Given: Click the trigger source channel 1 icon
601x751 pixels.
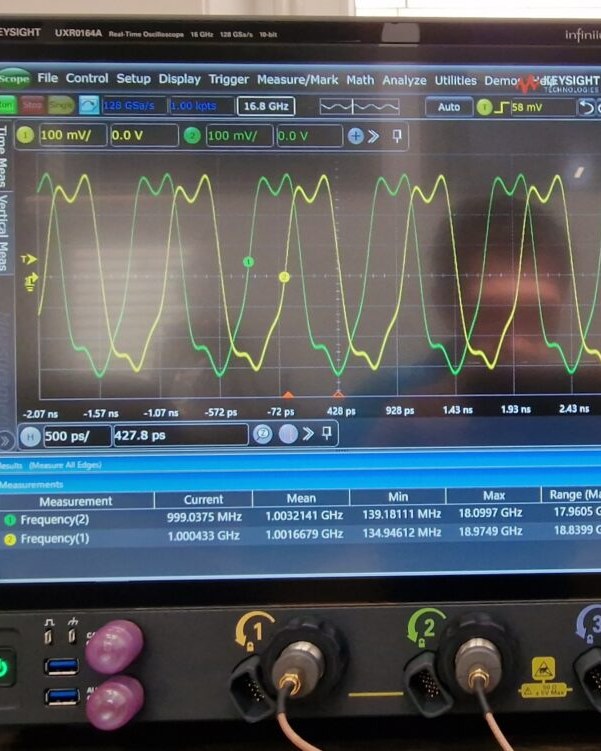Looking at the screenshot, I should 484,107.
